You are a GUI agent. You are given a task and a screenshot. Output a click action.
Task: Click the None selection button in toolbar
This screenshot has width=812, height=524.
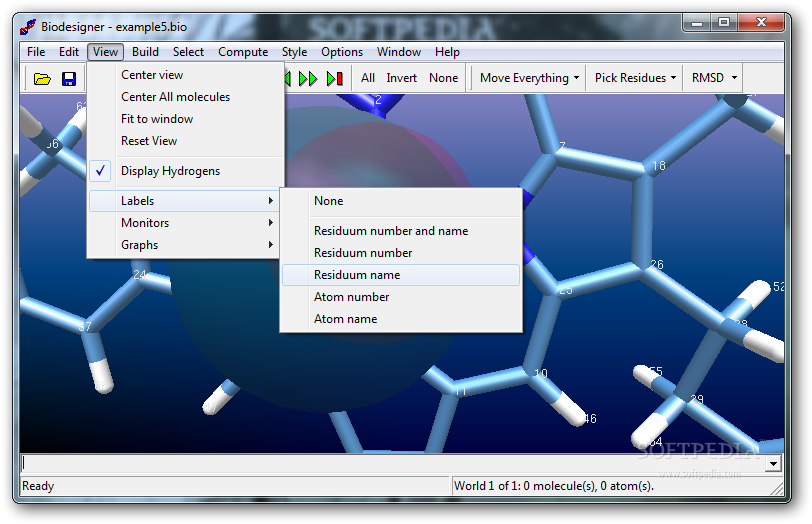pos(443,78)
